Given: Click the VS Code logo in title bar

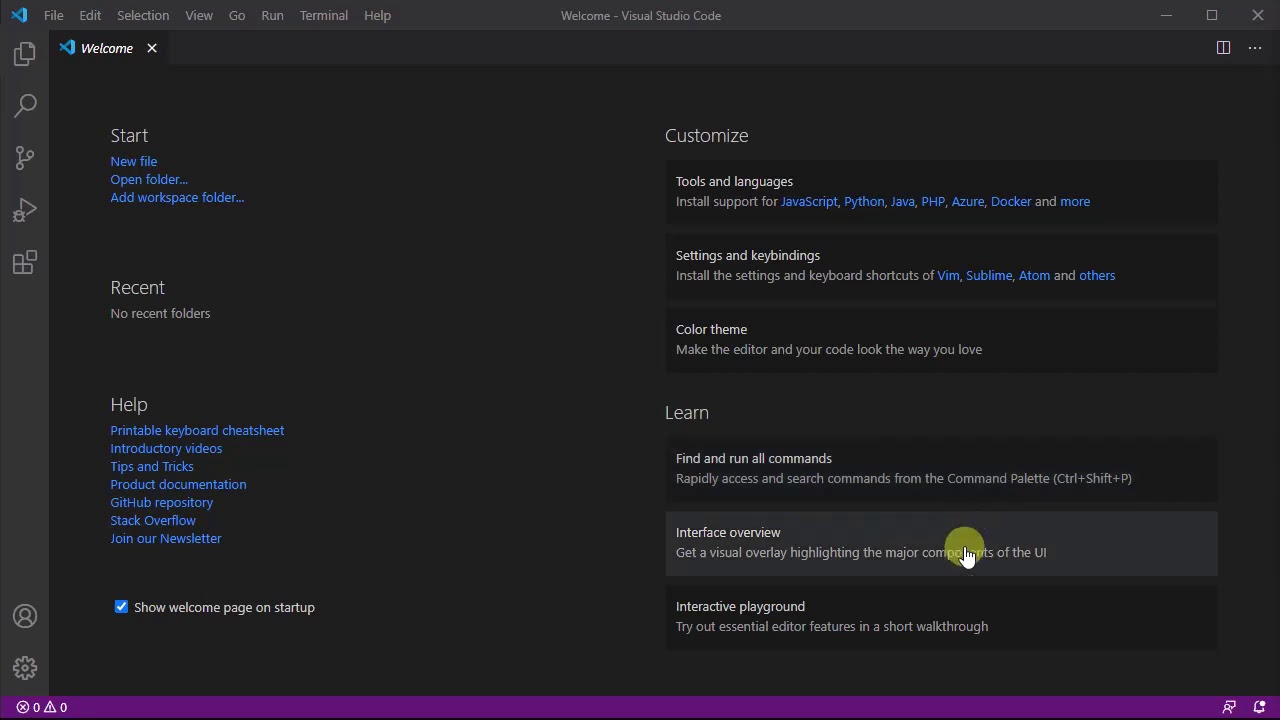Looking at the screenshot, I should point(19,15).
